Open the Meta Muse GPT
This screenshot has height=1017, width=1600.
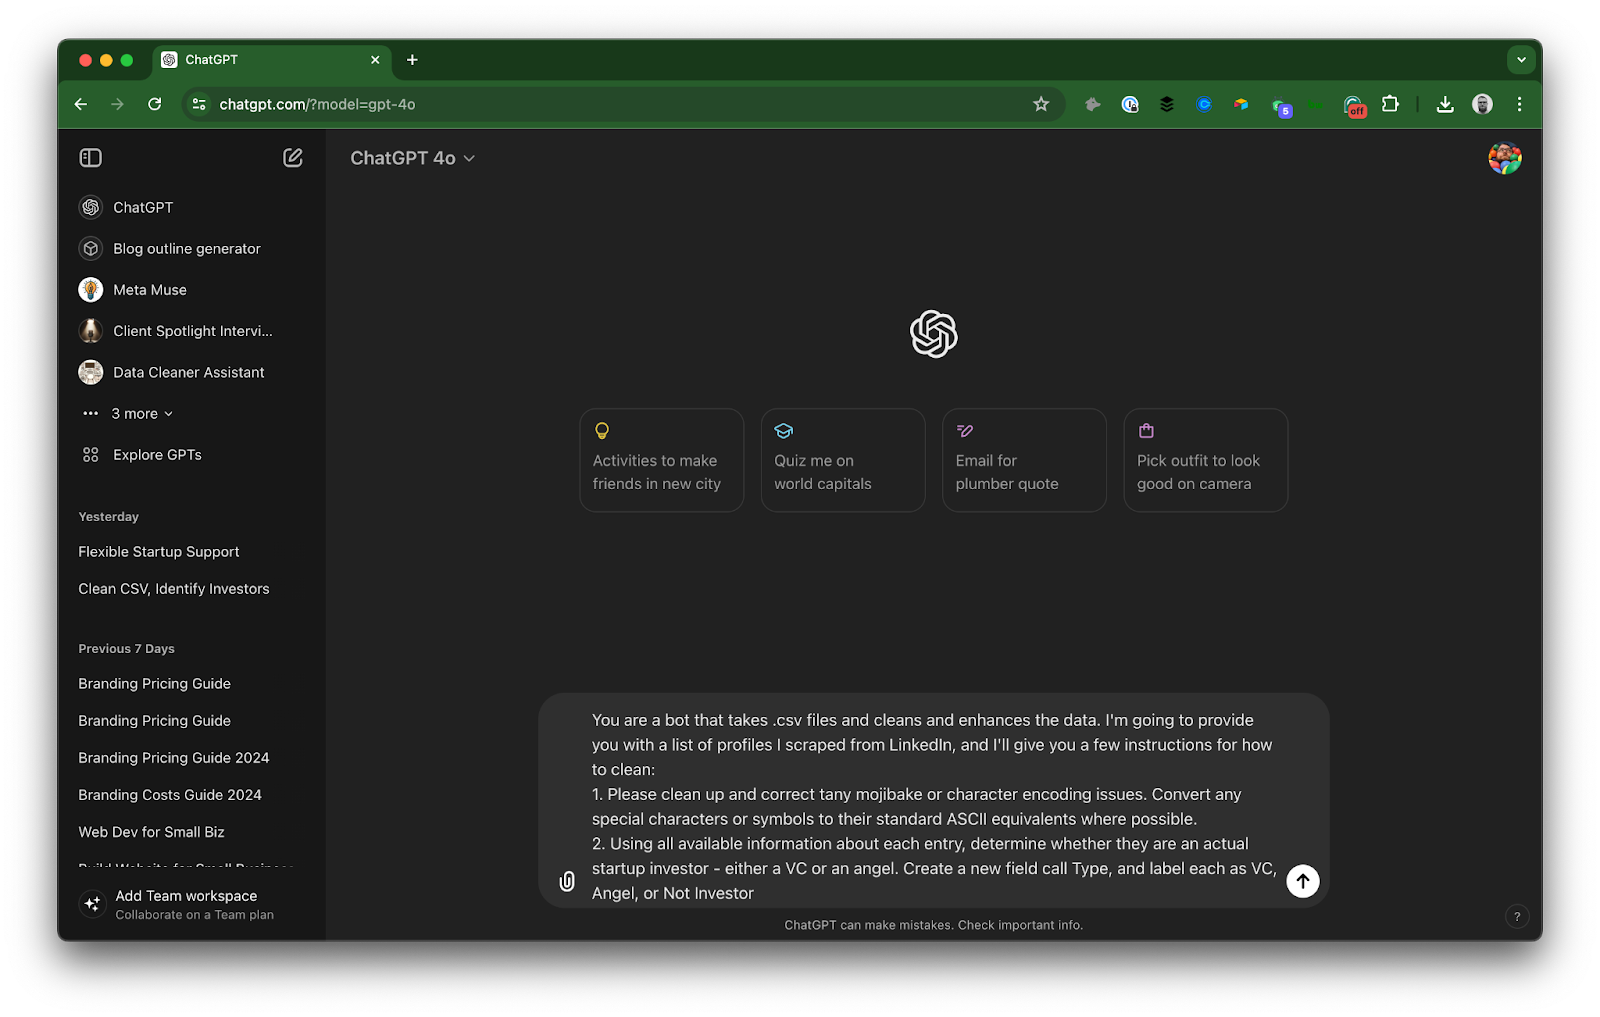point(192,290)
